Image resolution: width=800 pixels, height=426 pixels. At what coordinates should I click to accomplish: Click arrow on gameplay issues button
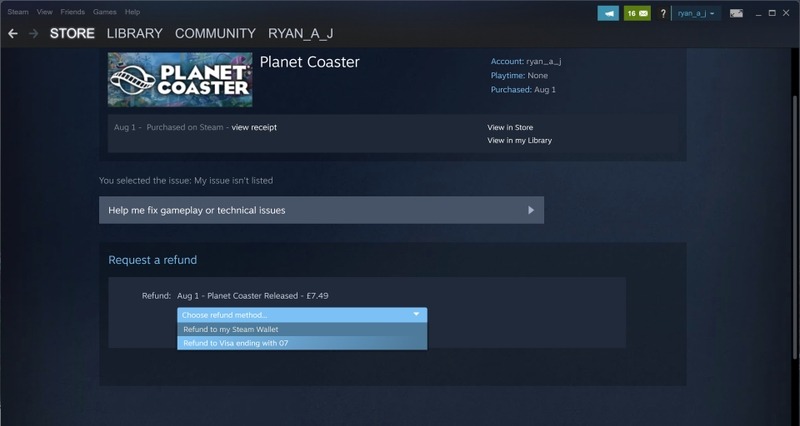pos(531,210)
